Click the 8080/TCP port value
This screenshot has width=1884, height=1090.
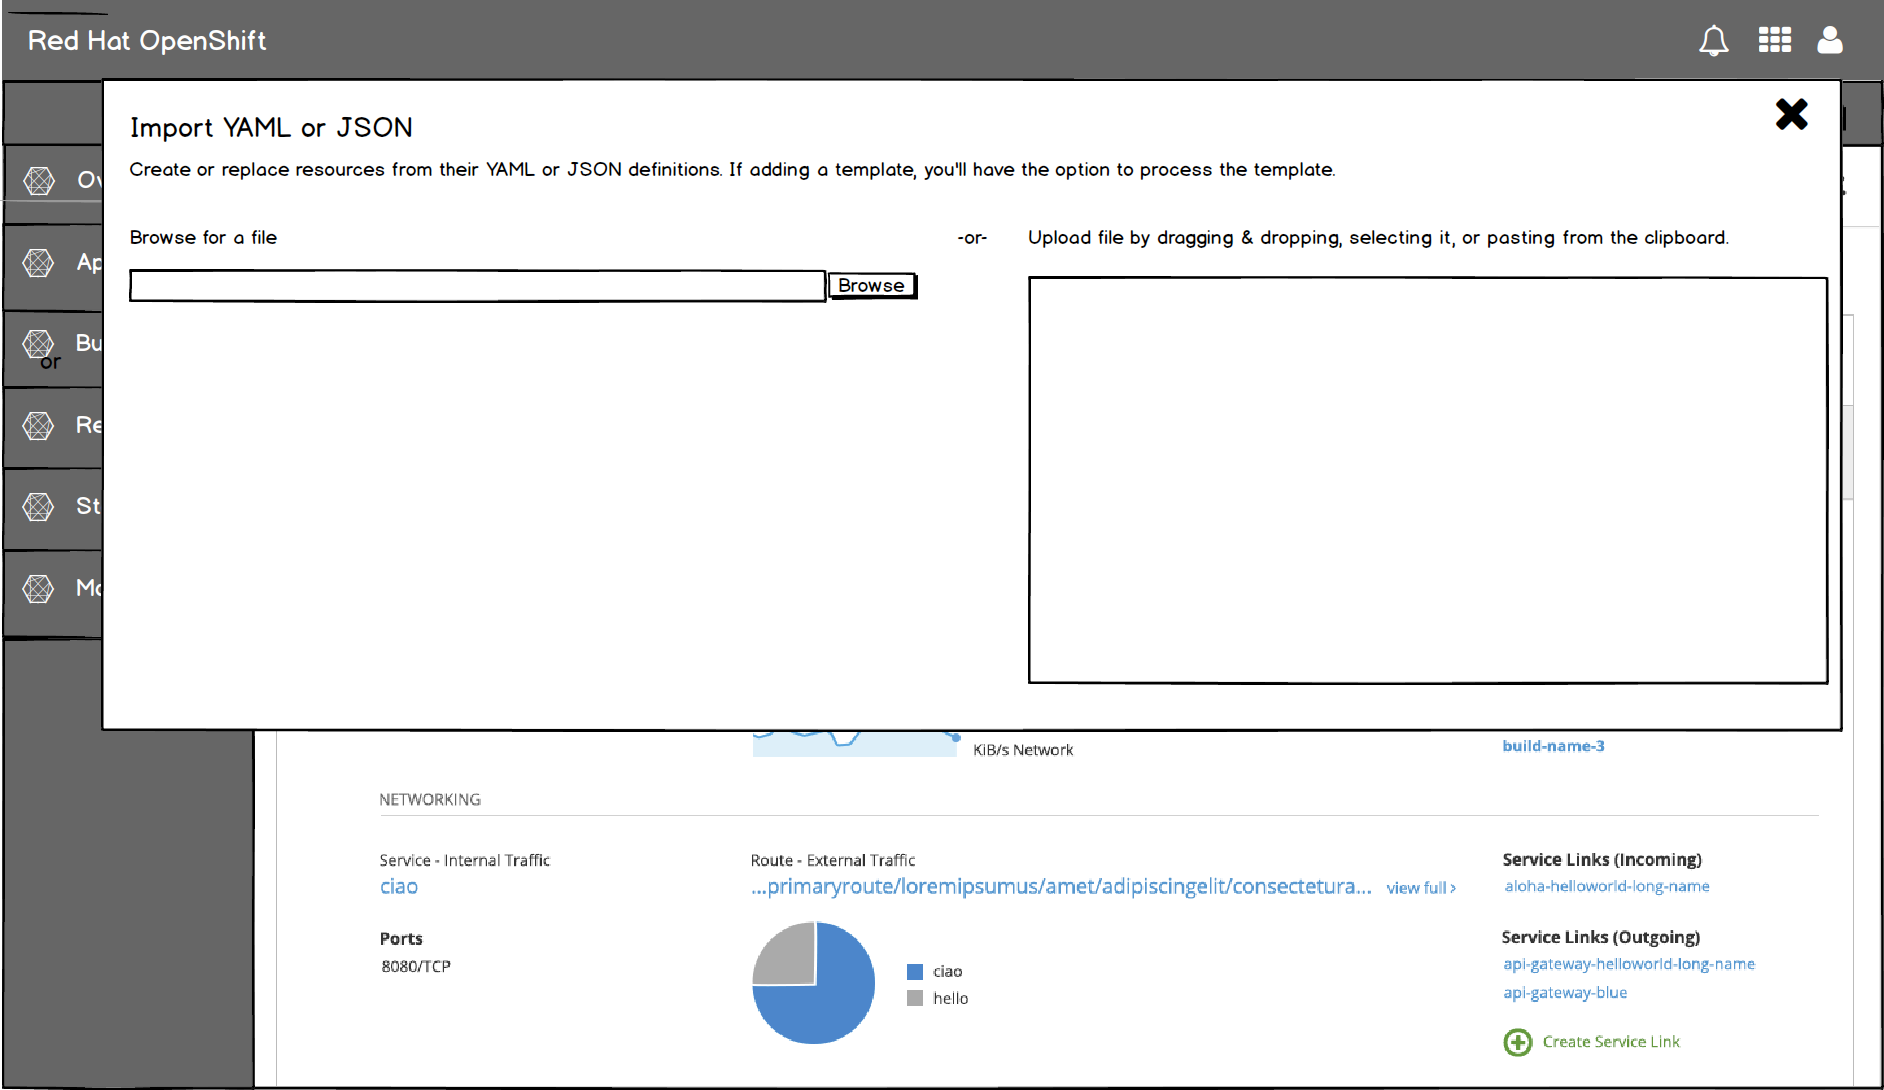(x=416, y=967)
